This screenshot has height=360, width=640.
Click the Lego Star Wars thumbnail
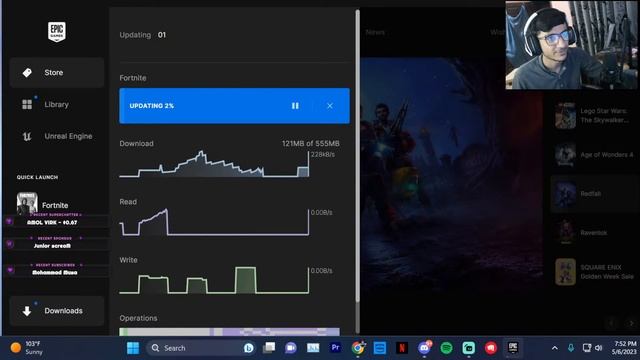(x=565, y=116)
